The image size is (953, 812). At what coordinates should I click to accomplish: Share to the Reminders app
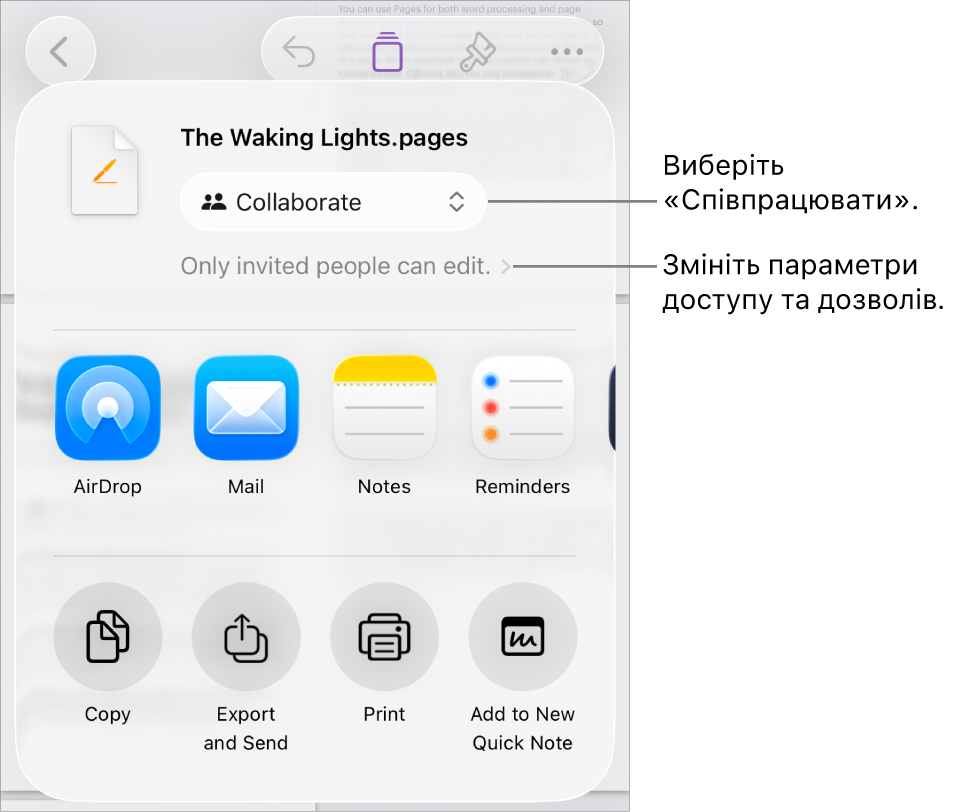(x=523, y=407)
